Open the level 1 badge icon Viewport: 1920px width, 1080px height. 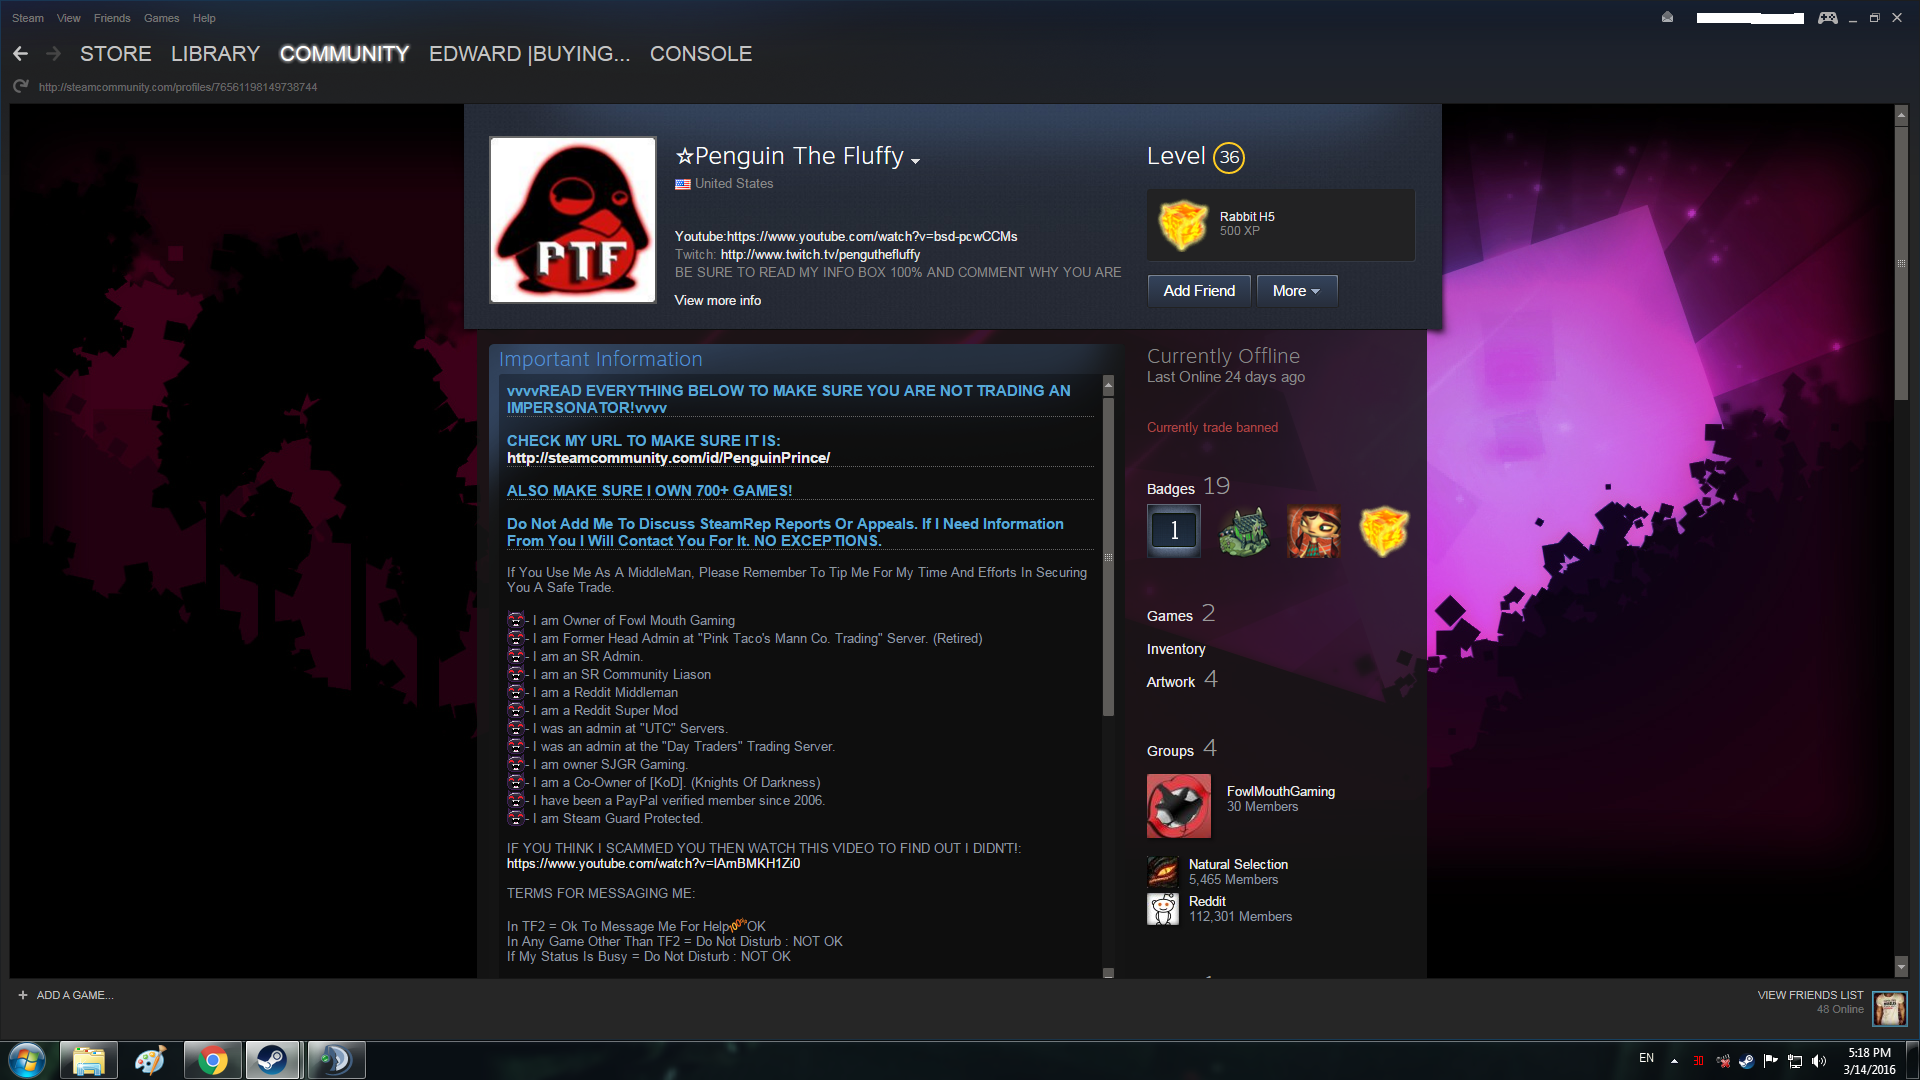1174,531
